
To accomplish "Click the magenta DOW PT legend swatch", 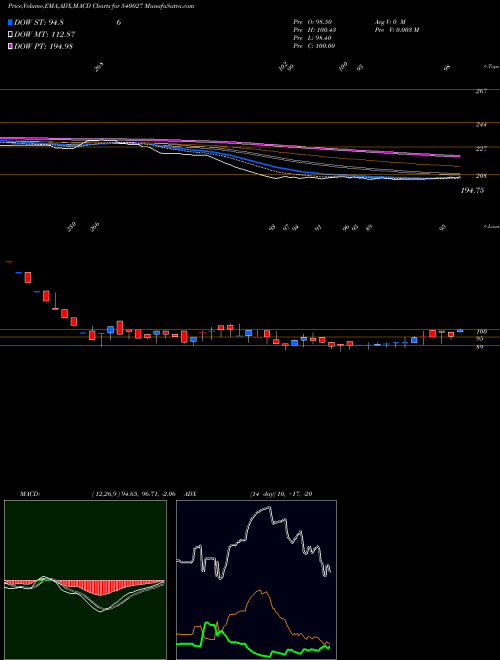I will (x=11, y=46).
